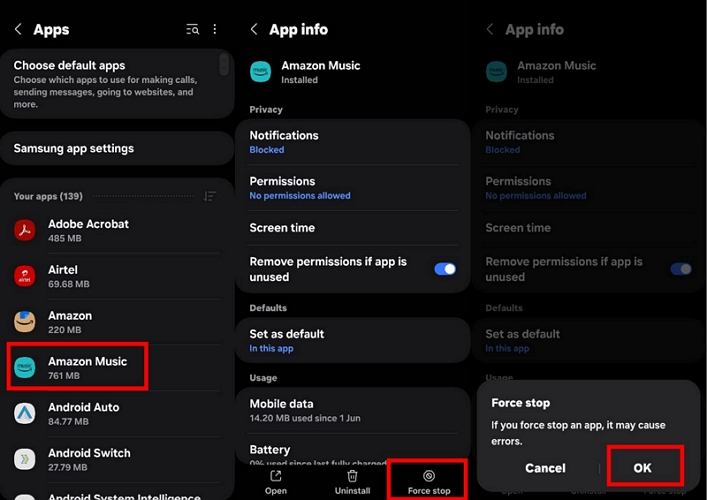This screenshot has width=707, height=500.
Task: Toggle Remove permissions if app is unused
Action: 445,269
